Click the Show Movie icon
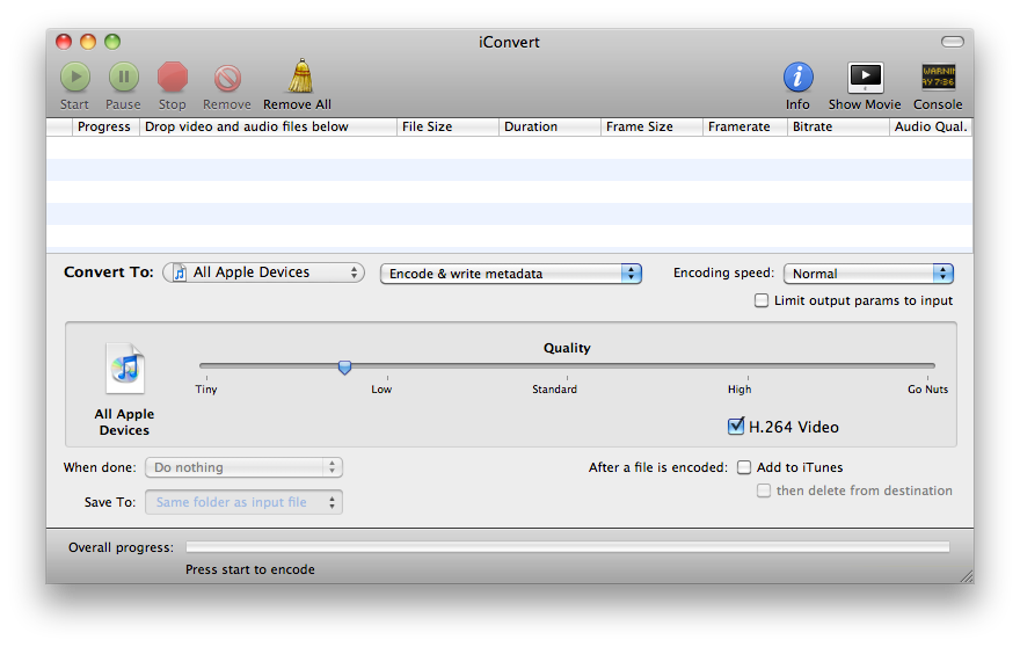Screen dimensions: 1020x647 [x=863, y=76]
